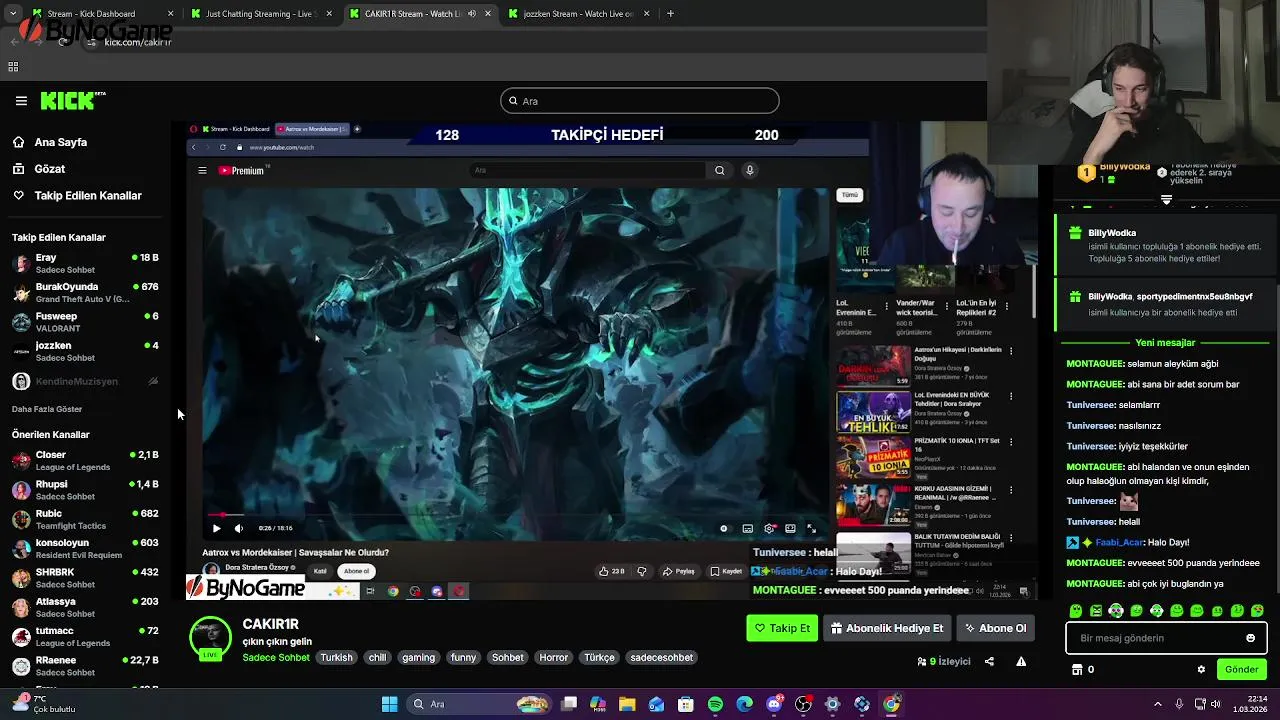Click the chill tag
The width and height of the screenshot is (1280, 720).
(377, 658)
